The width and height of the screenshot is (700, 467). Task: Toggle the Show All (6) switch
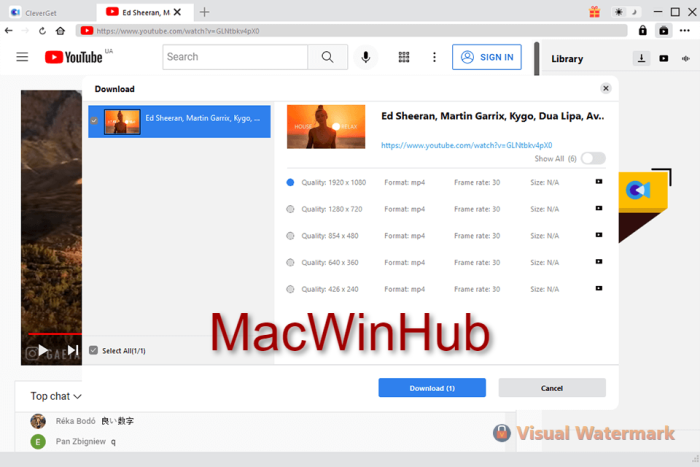[x=593, y=158]
